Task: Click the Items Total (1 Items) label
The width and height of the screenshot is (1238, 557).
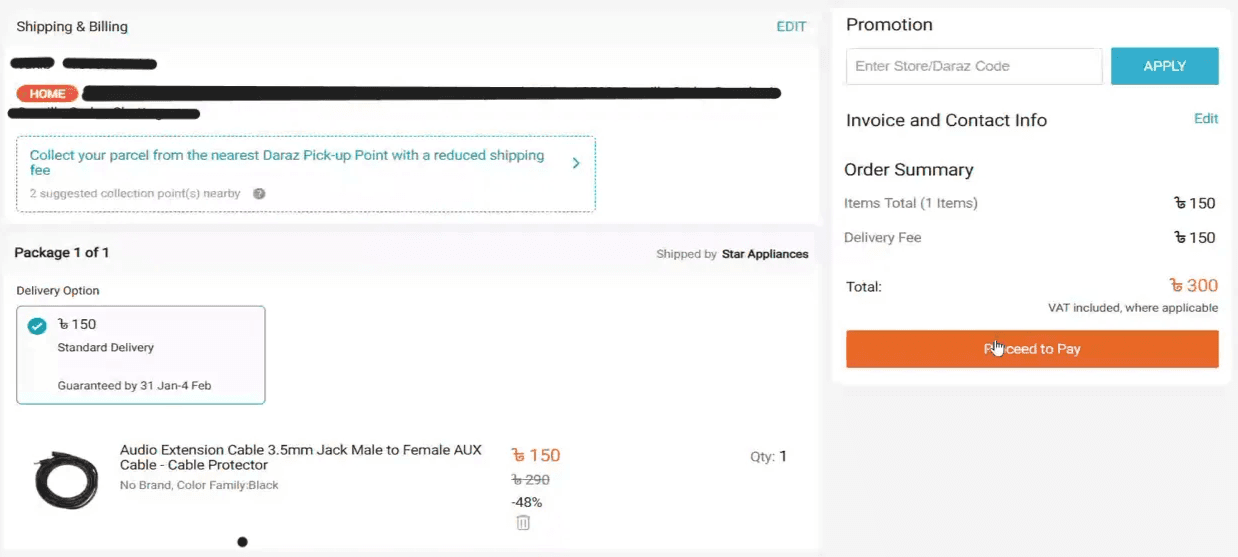Action: [x=911, y=203]
